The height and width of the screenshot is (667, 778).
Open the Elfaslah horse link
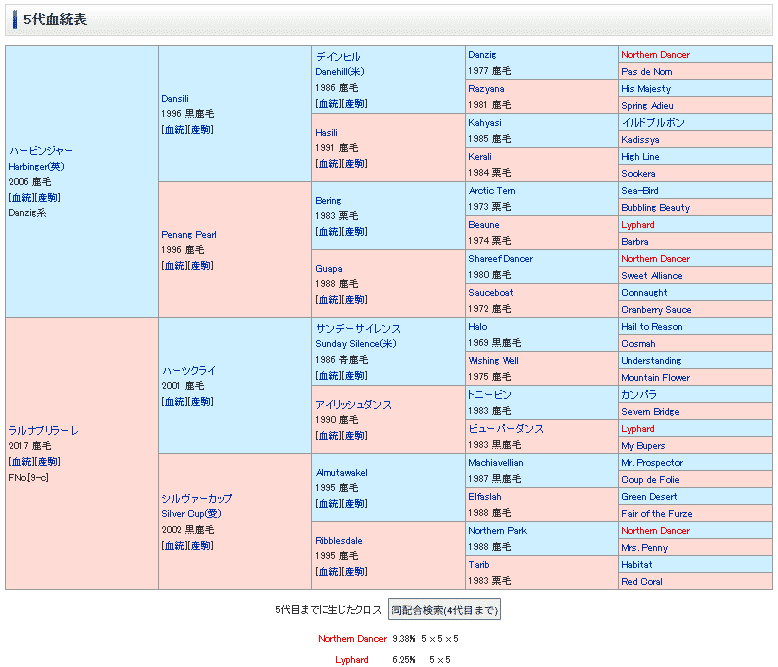(485, 497)
